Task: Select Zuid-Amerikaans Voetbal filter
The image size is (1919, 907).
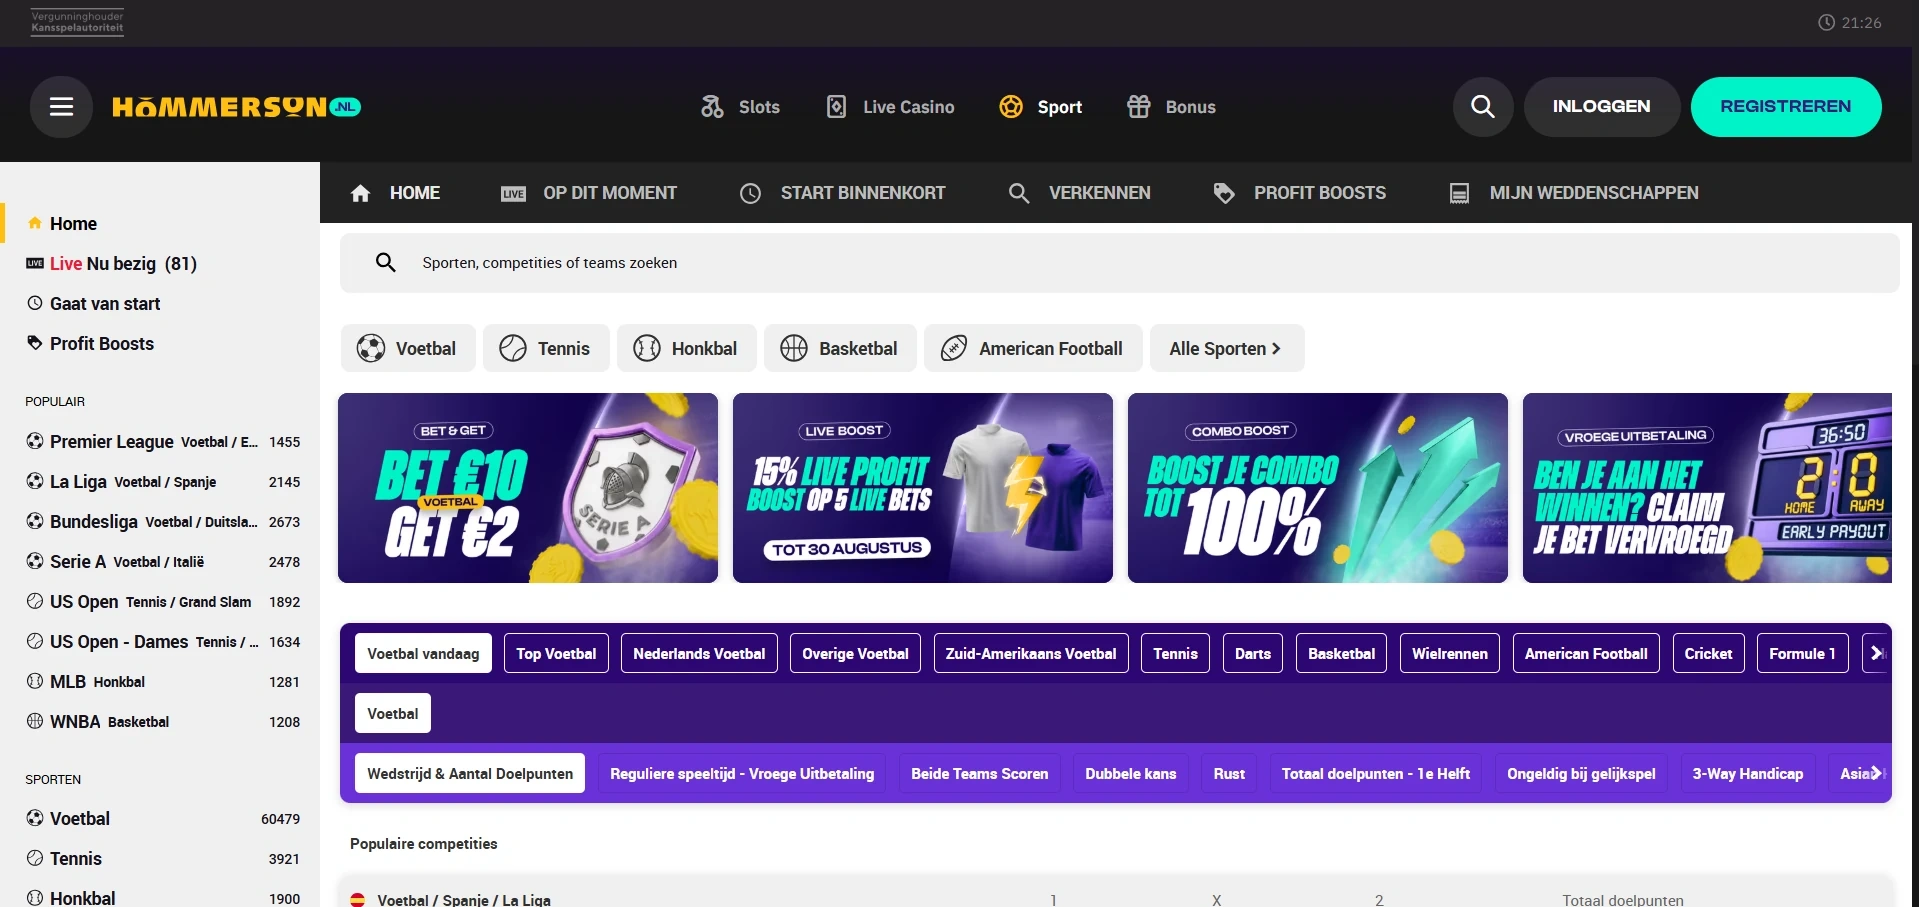Action: coord(1031,653)
